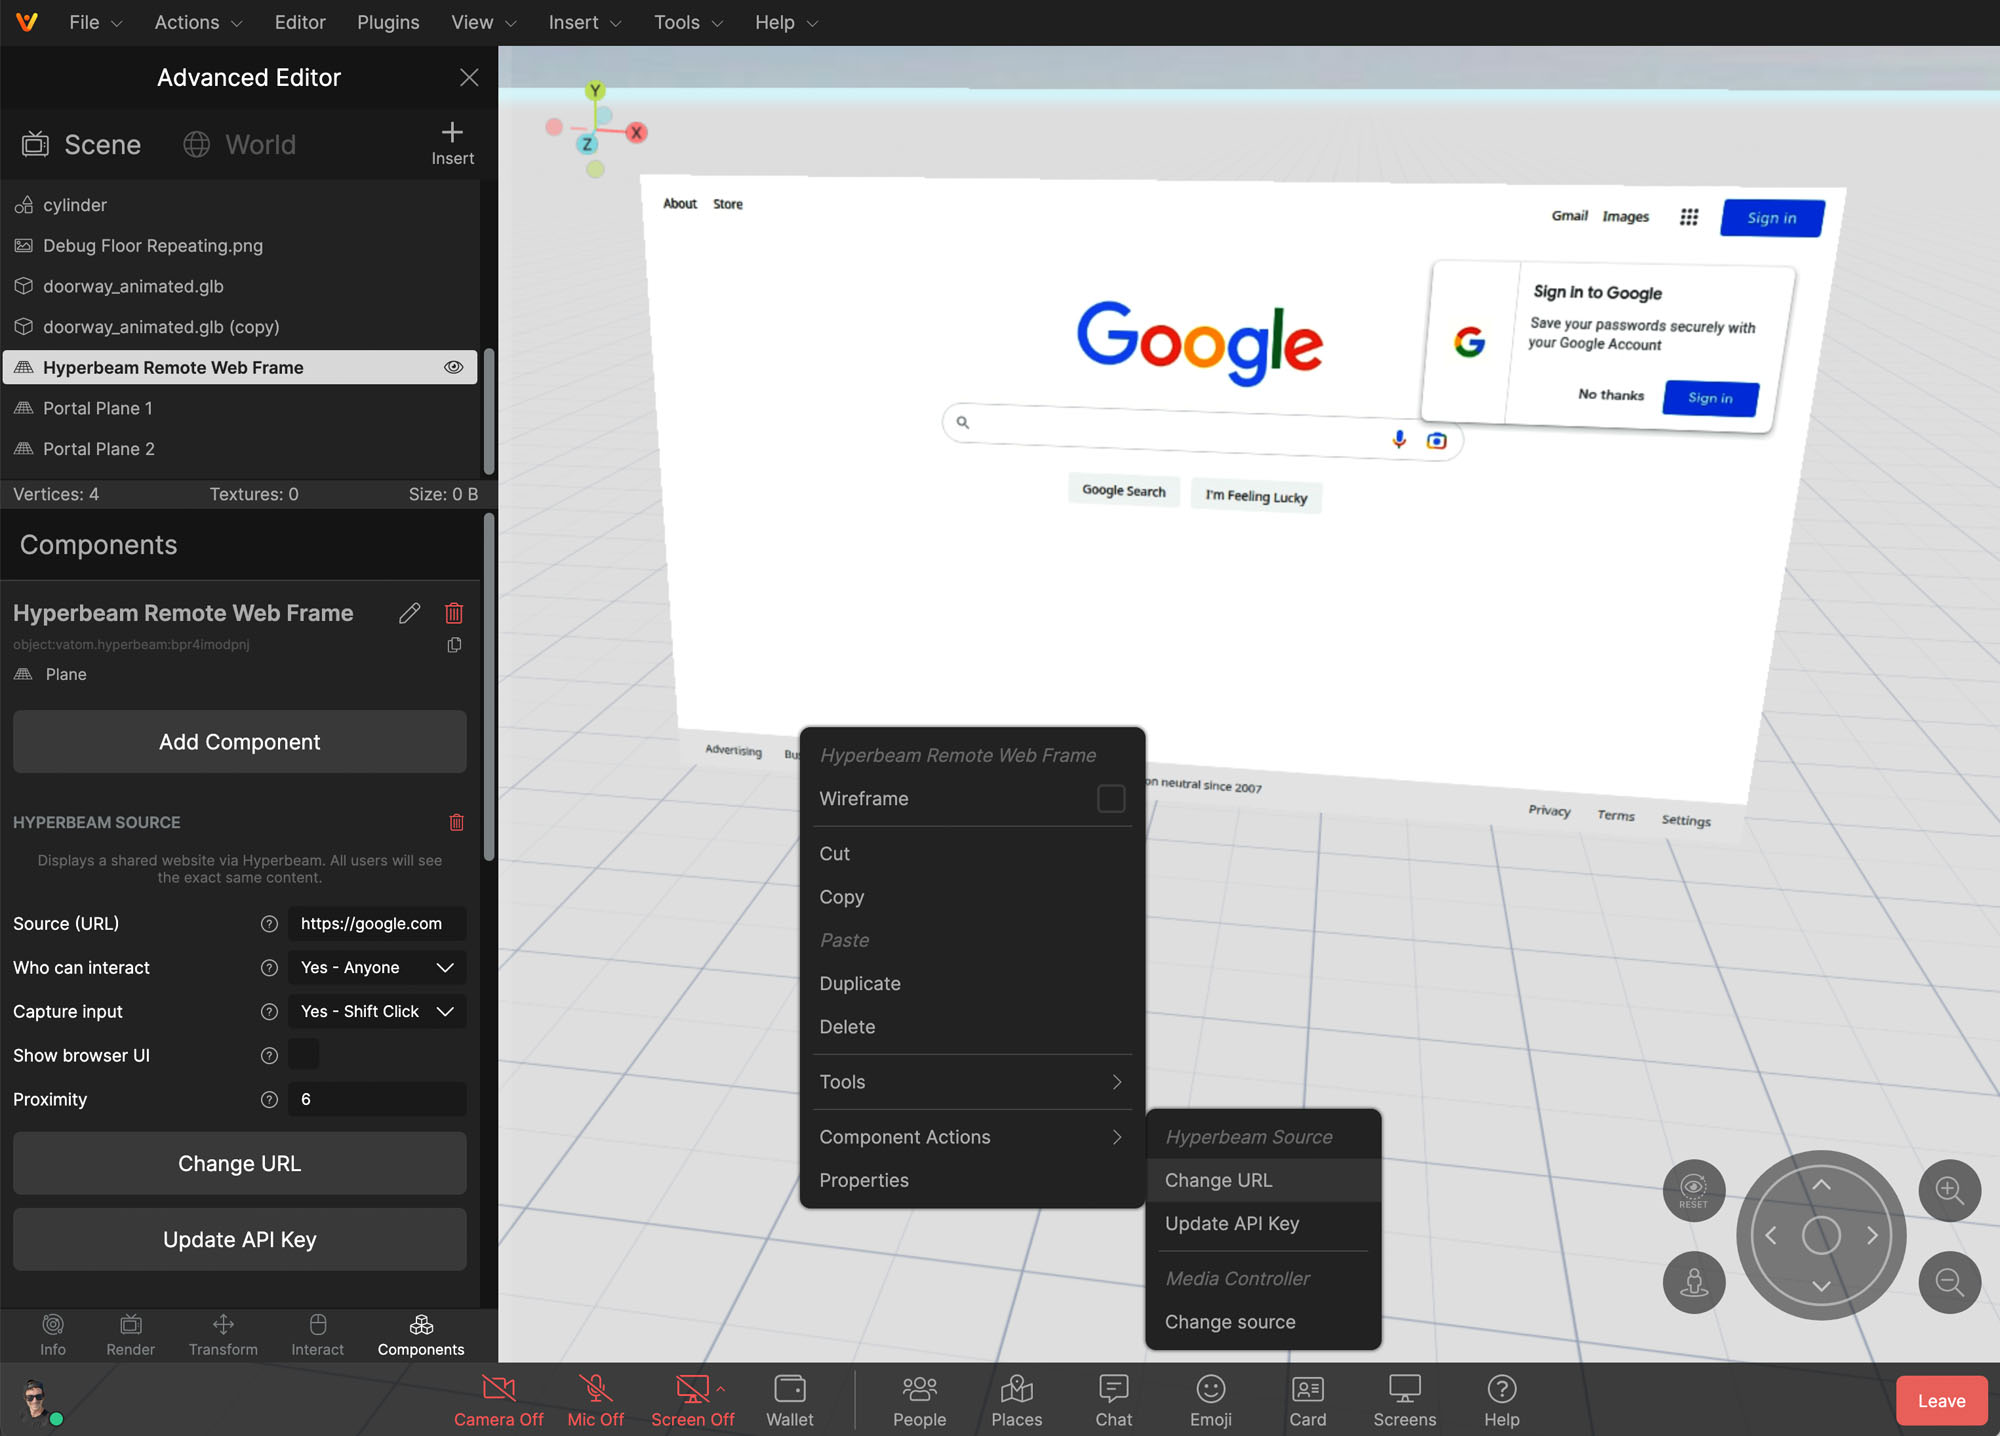Click the help icon for Capture input
2000x1436 pixels.
click(269, 1012)
